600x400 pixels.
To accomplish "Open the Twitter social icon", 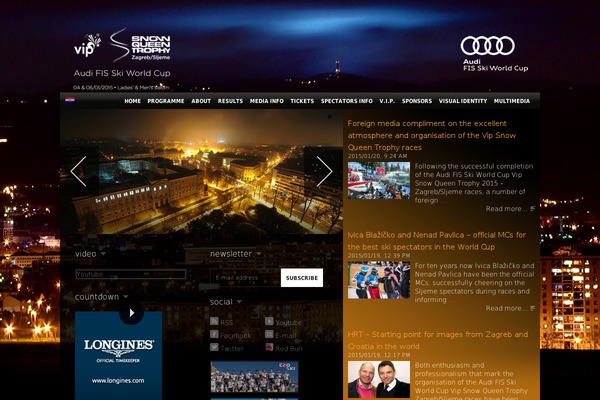I will click(x=214, y=347).
